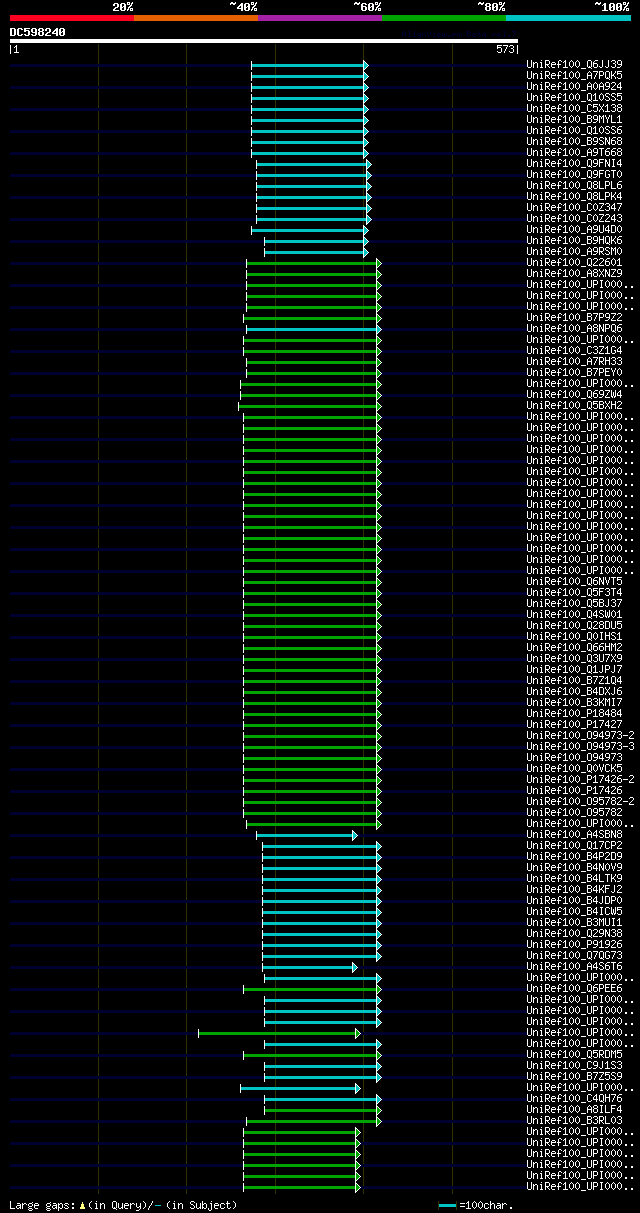This screenshot has height=1213, width=640.
Task: Select the UniRef100_B3MUI1 label
Action: coord(574,922)
